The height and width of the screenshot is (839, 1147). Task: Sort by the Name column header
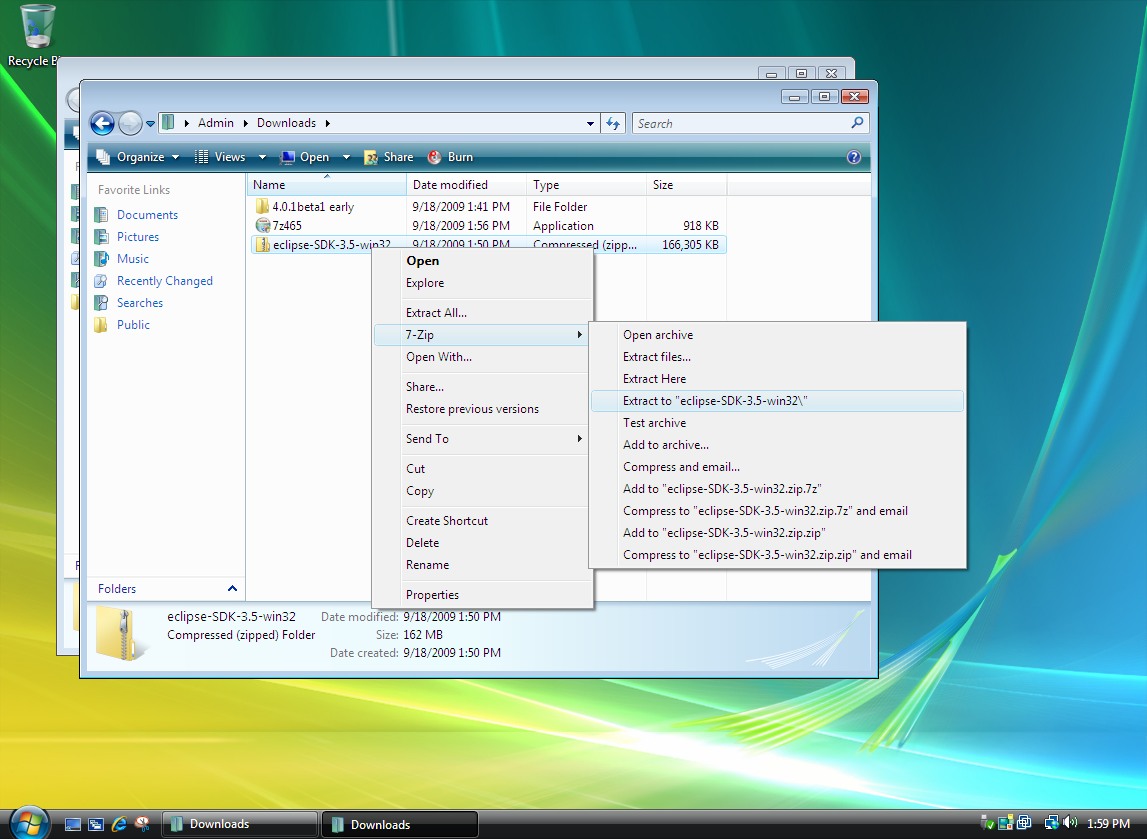point(326,185)
